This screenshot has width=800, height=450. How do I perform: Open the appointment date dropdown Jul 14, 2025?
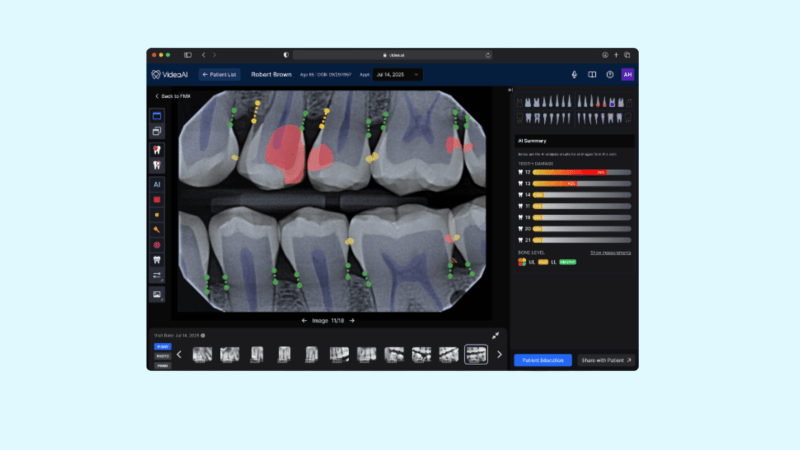397,74
